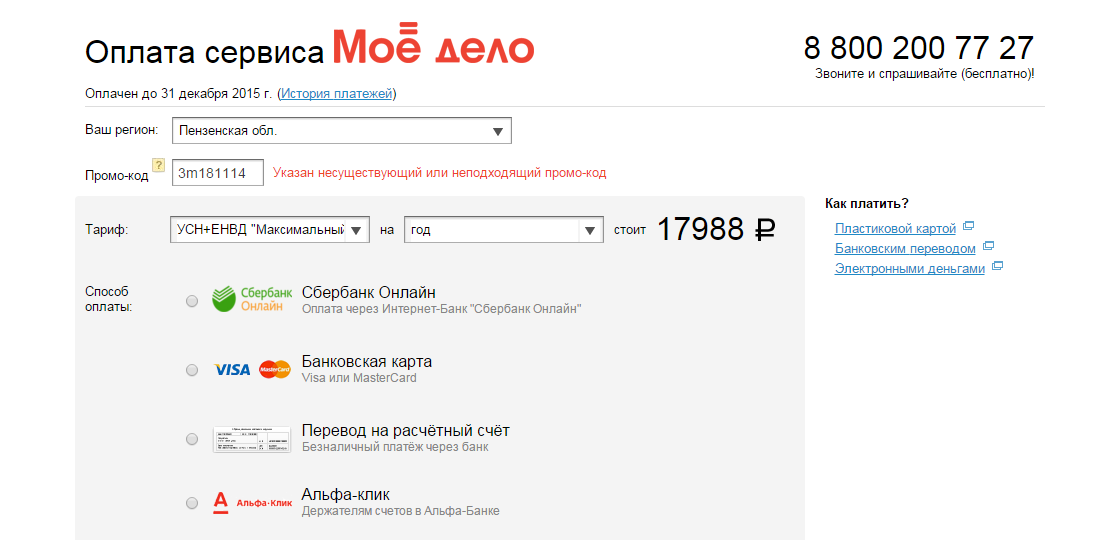Pick the Альфа-клик payment radio button
The width and height of the screenshot is (1093, 540).
coord(192,503)
